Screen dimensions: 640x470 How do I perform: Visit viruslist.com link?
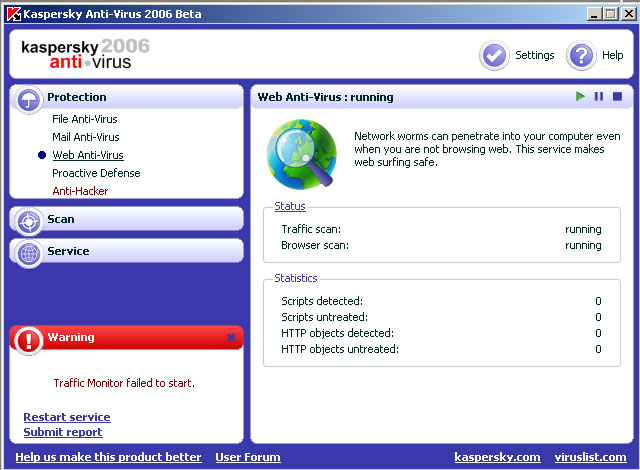pos(590,457)
